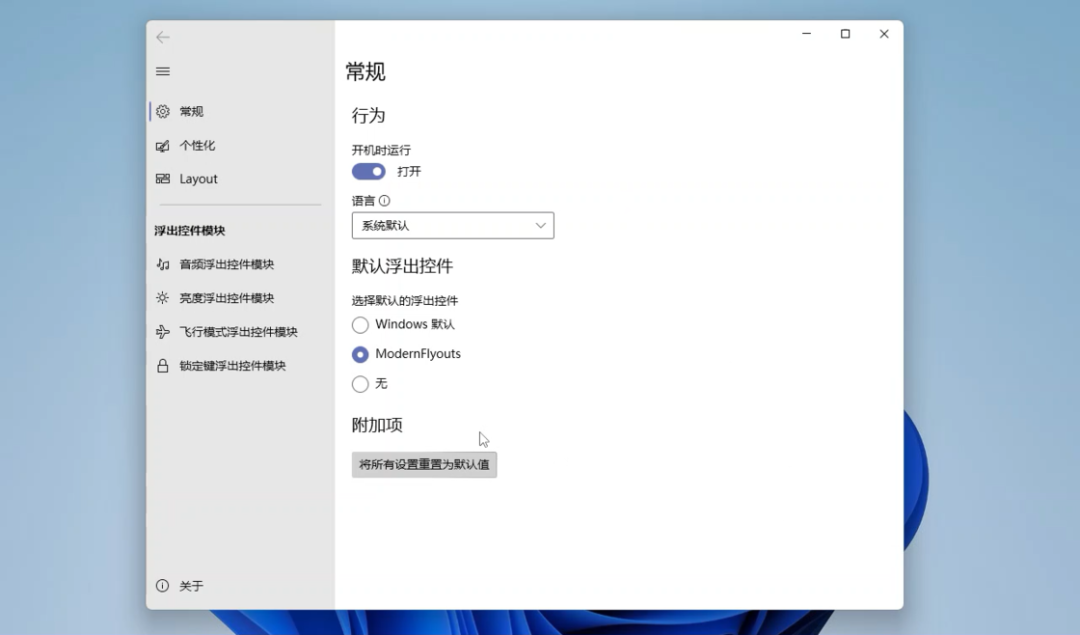Select the 个性化 brush icon in sidebar
The width and height of the screenshot is (1080, 635).
click(163, 145)
